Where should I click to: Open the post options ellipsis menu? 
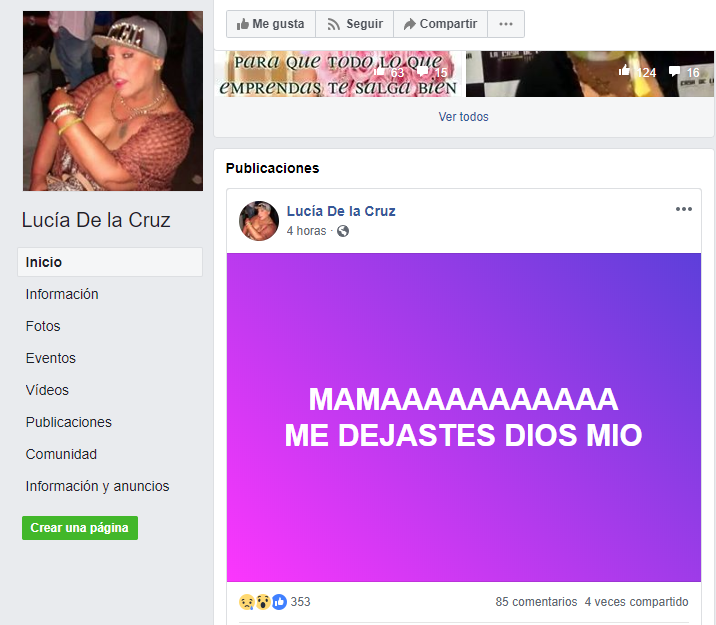(x=684, y=209)
